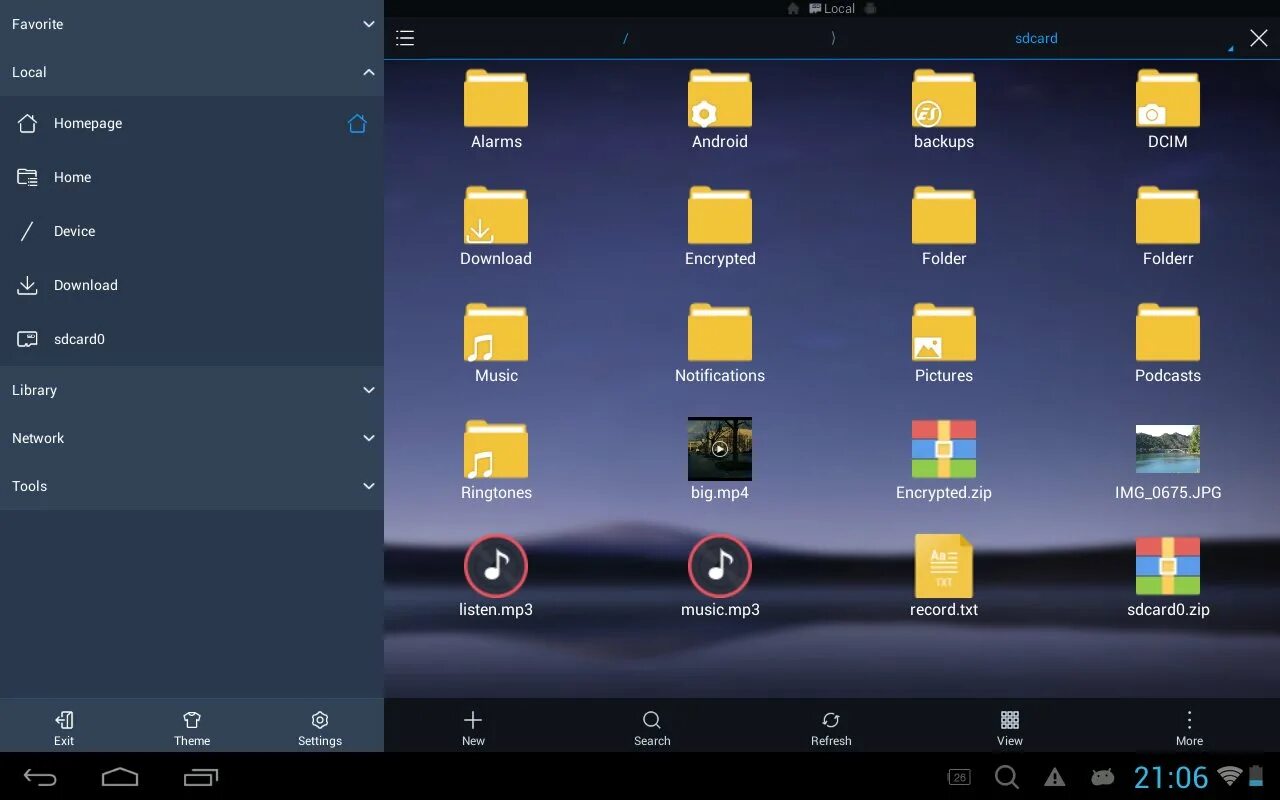
Task: Open the hamburger menu icon
Action: (x=405, y=38)
